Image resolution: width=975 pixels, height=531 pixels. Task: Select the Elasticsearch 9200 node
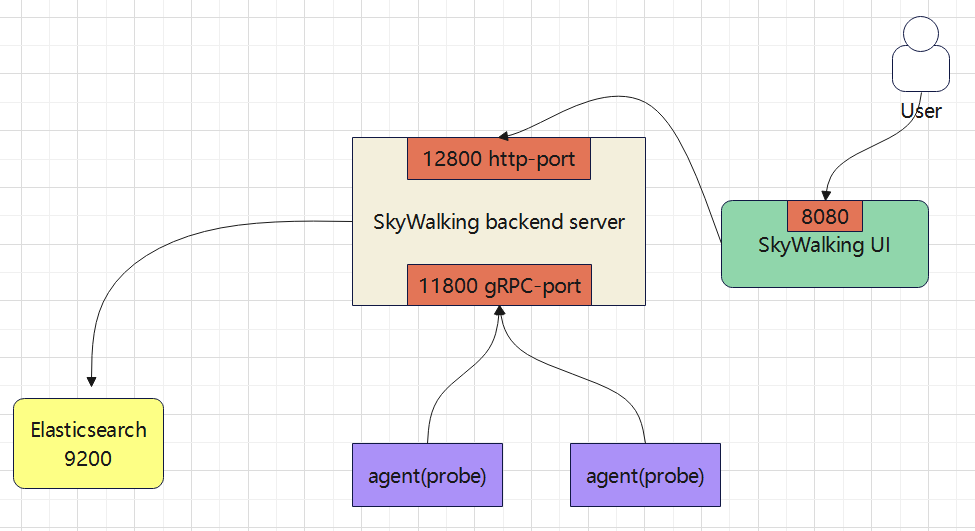click(x=88, y=443)
